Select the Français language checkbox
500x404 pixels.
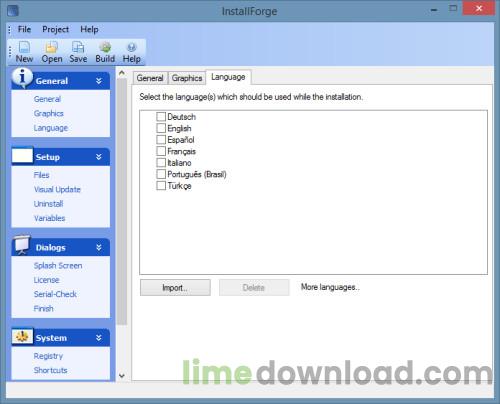[161, 151]
